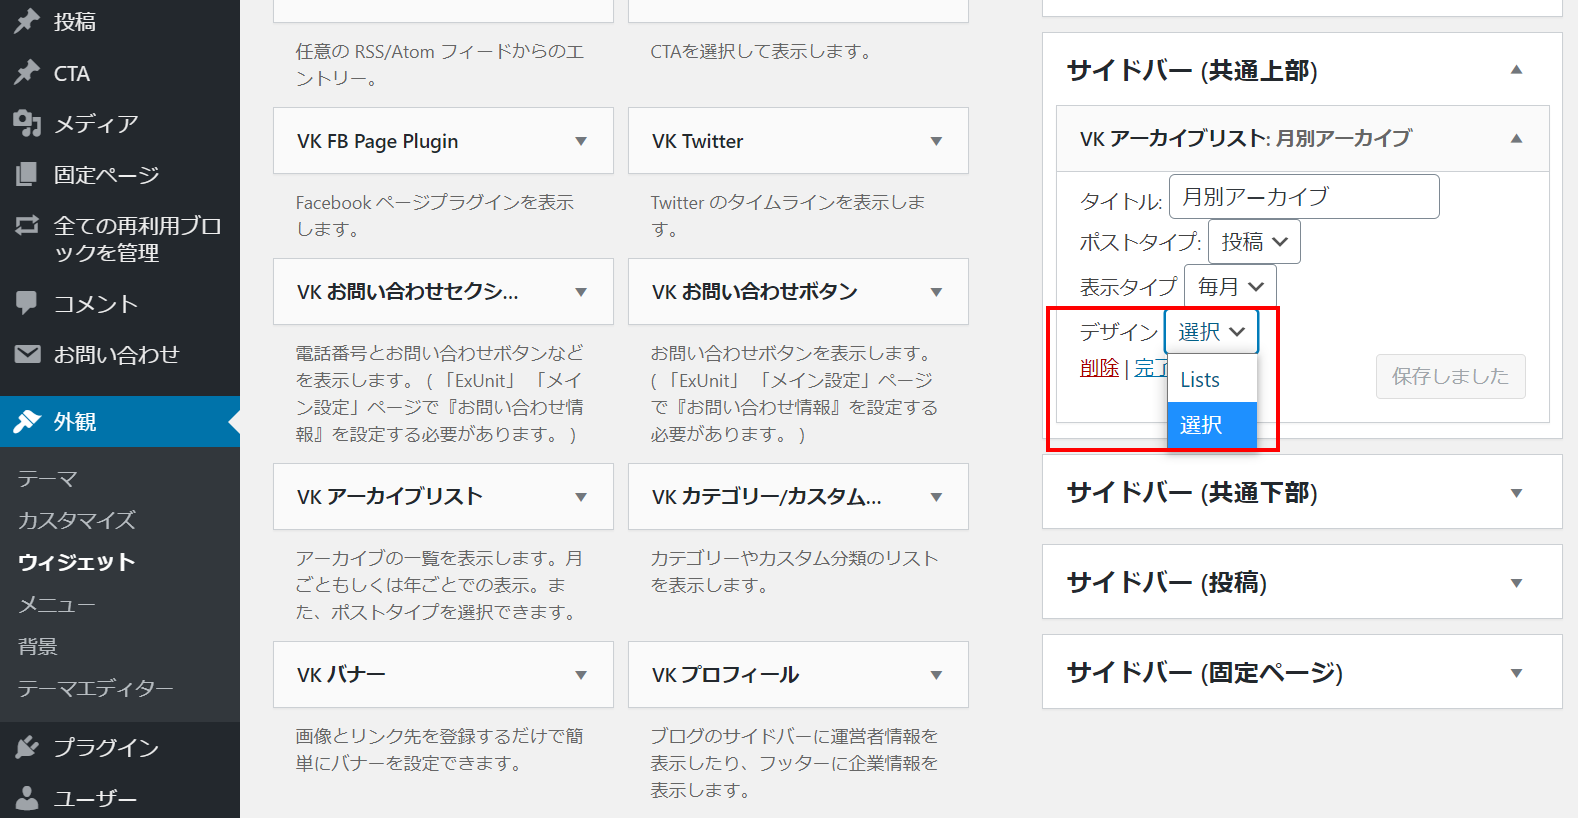Click the 保存しました button
The height and width of the screenshot is (818, 1578).
coord(1450,376)
